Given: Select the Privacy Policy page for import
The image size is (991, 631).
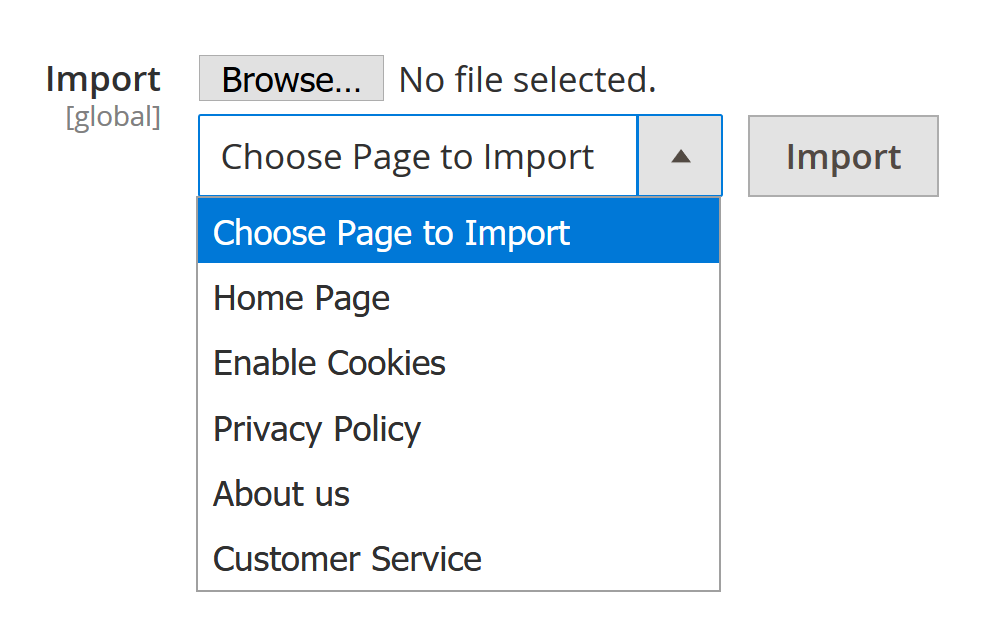Looking at the screenshot, I should pyautogui.click(x=317, y=428).
